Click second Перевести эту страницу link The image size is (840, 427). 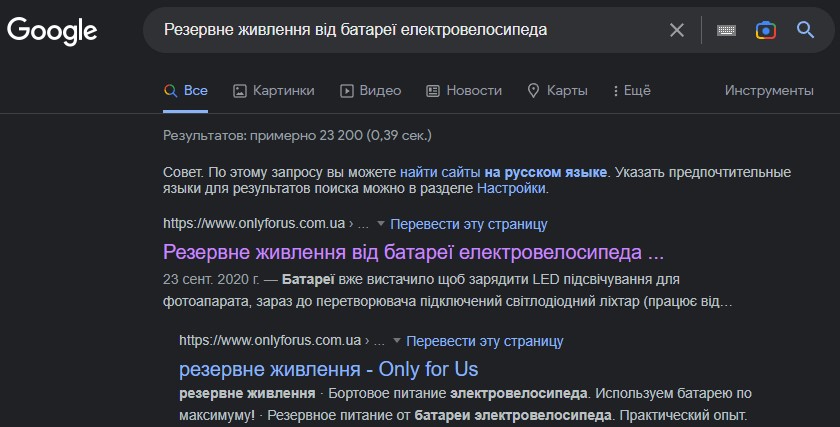click(485, 341)
